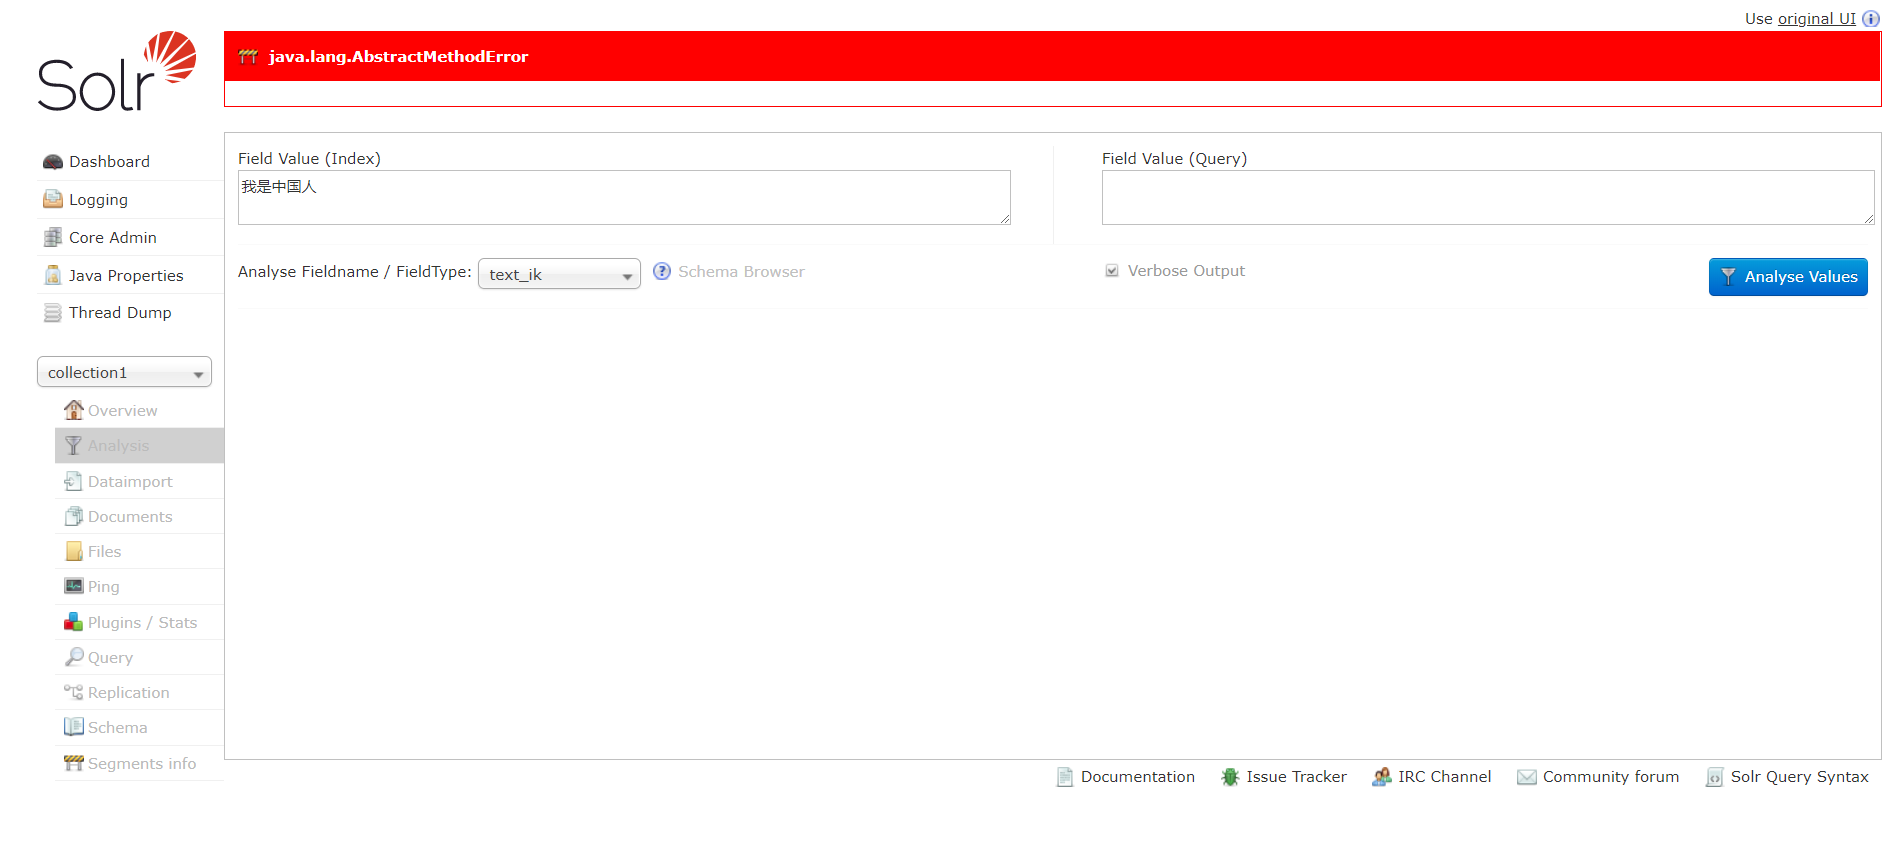Open the Documentation link
Screen dimensions: 1887x850
click(1137, 777)
